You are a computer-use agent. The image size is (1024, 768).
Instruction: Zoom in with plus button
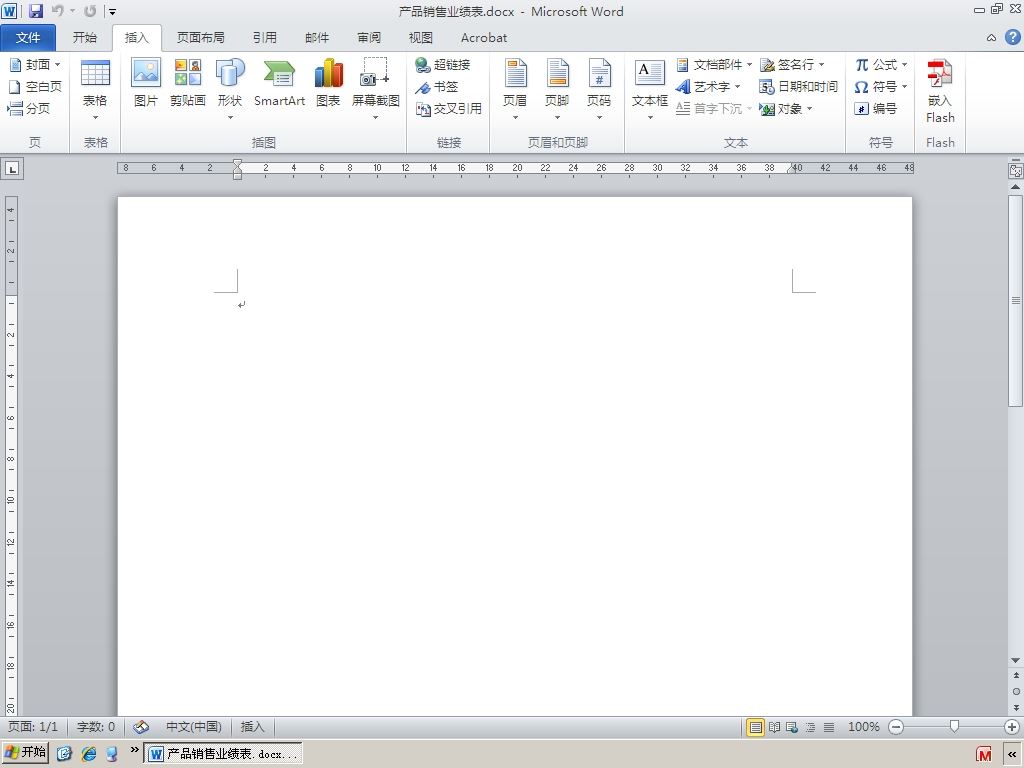(1012, 727)
